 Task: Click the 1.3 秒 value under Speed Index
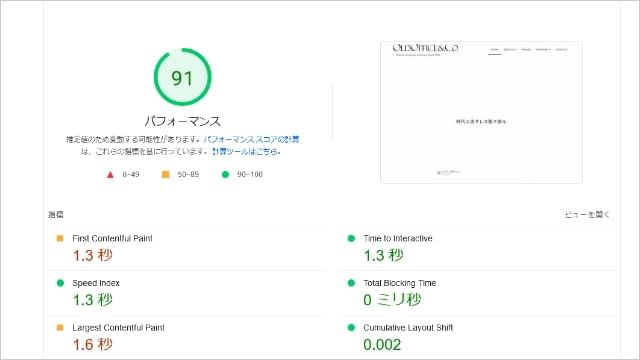pyautogui.click(x=93, y=300)
